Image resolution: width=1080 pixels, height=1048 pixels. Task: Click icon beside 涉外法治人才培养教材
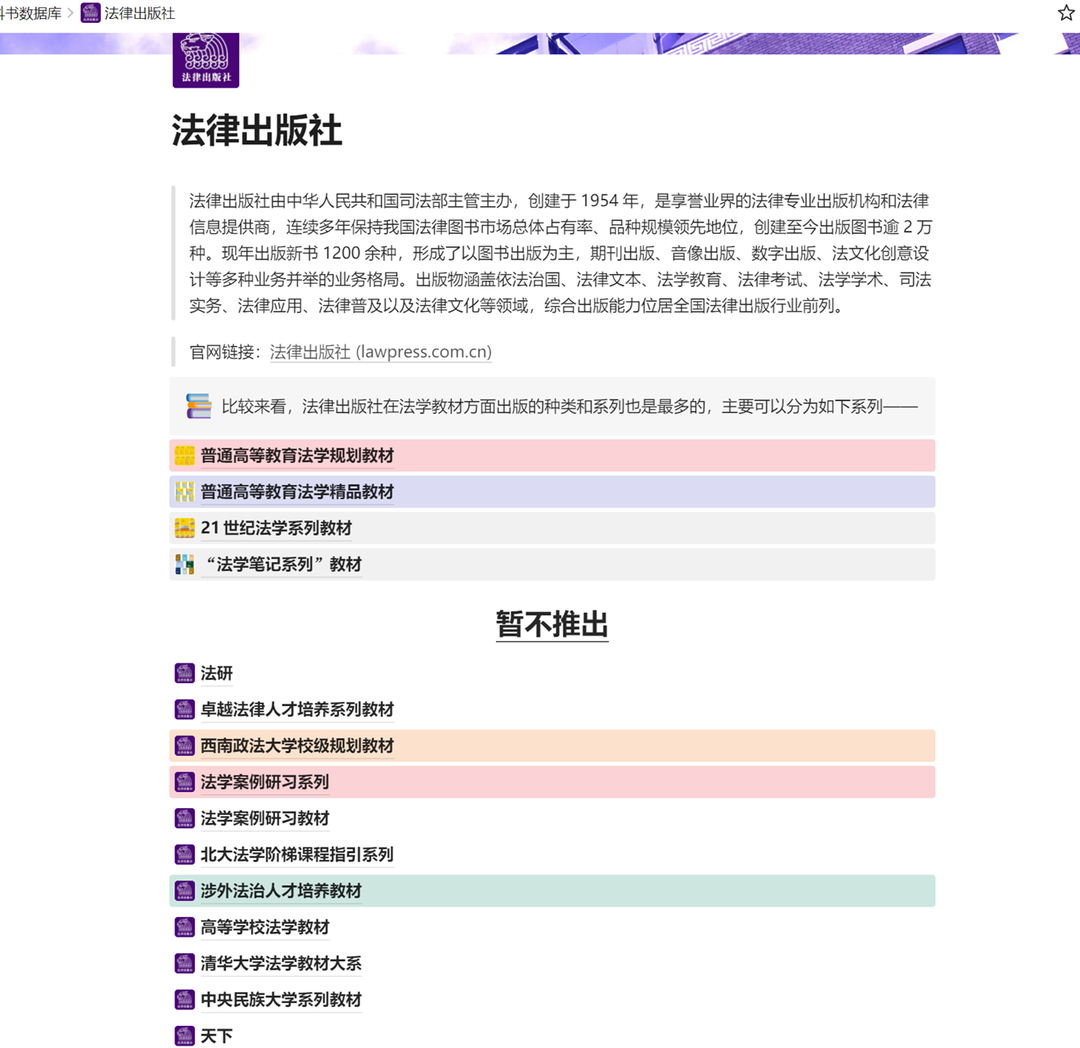click(185, 891)
